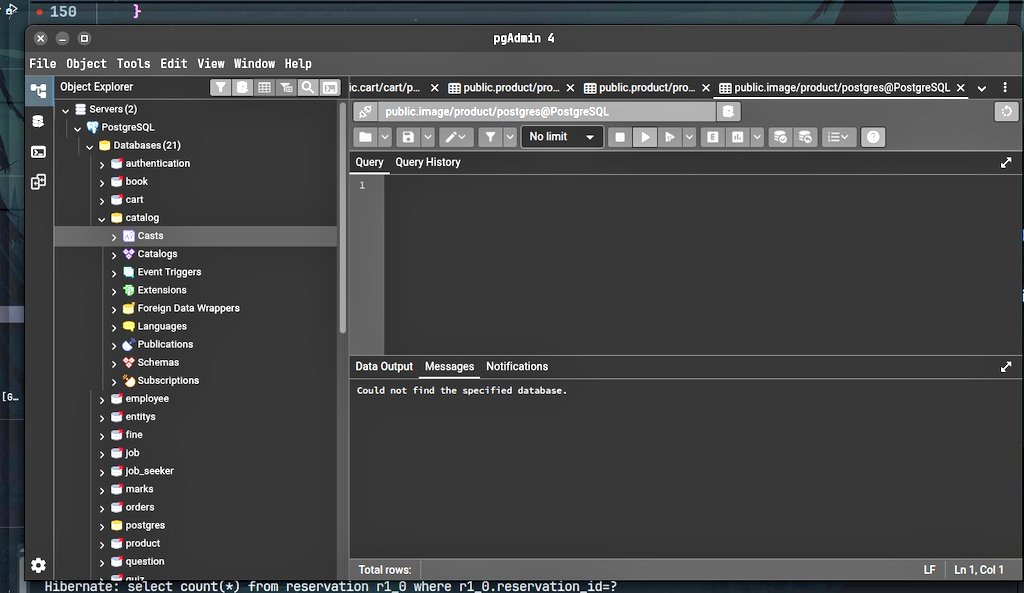Collapse the catalog database node
The width and height of the screenshot is (1024, 593).
[102, 219]
